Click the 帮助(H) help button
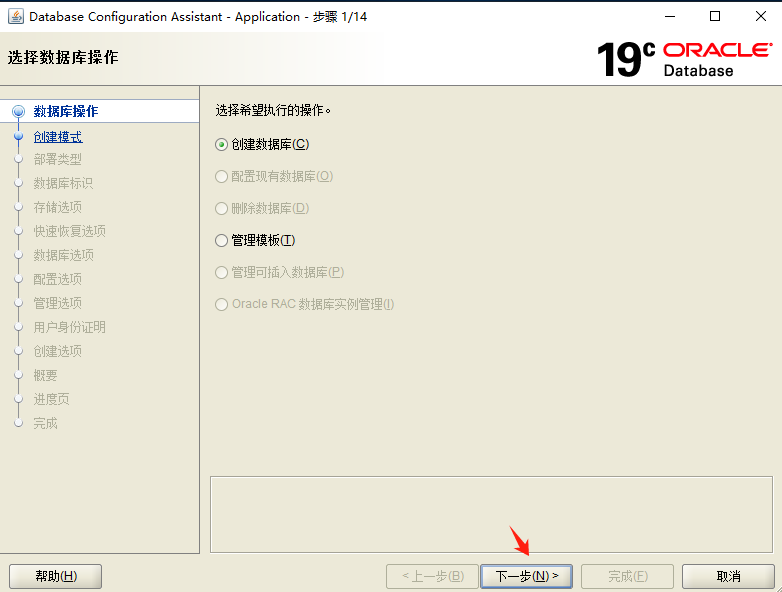Image resolution: width=782 pixels, height=592 pixels. pyautogui.click(x=55, y=577)
